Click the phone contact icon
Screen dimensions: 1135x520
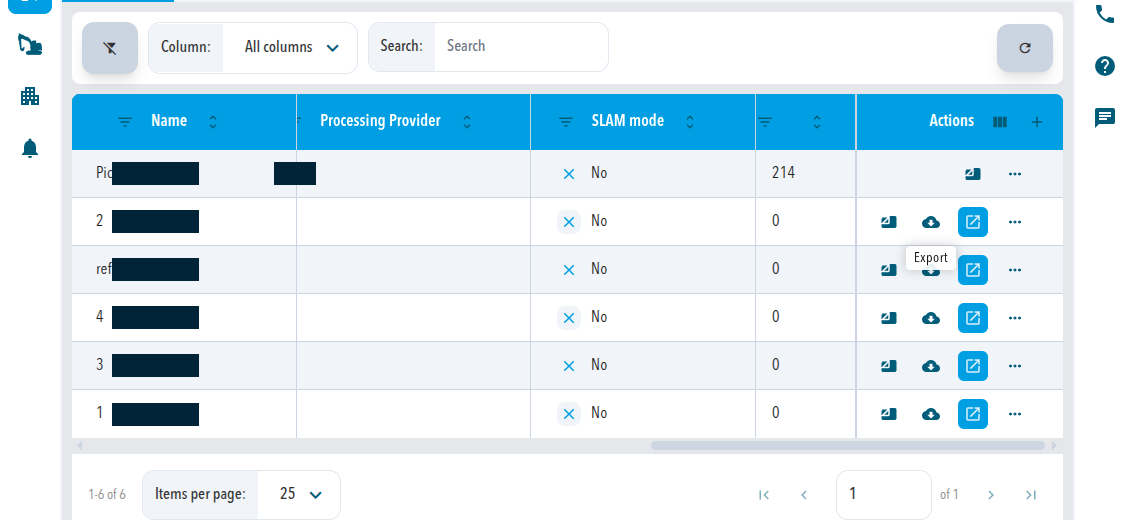(x=1105, y=14)
